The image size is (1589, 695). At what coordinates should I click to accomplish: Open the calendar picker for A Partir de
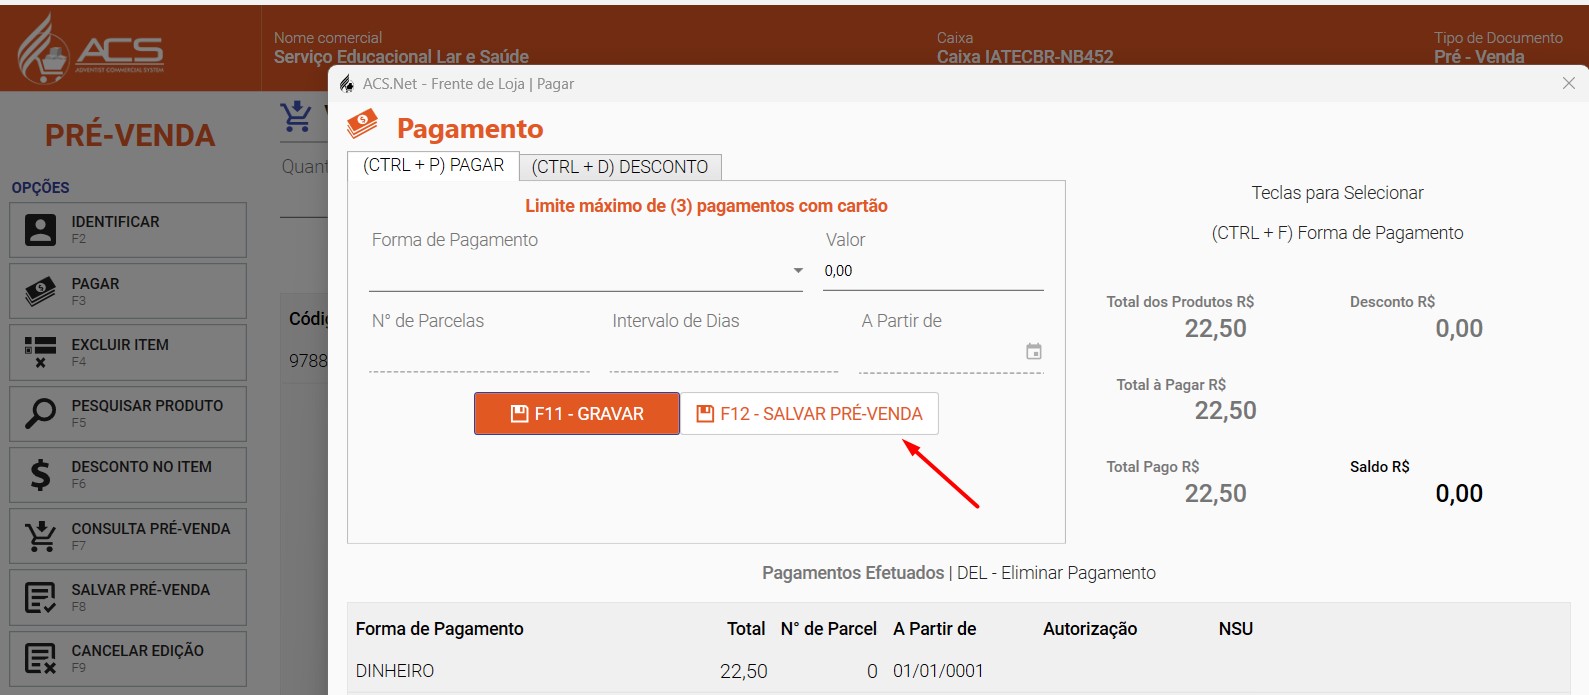click(1034, 351)
